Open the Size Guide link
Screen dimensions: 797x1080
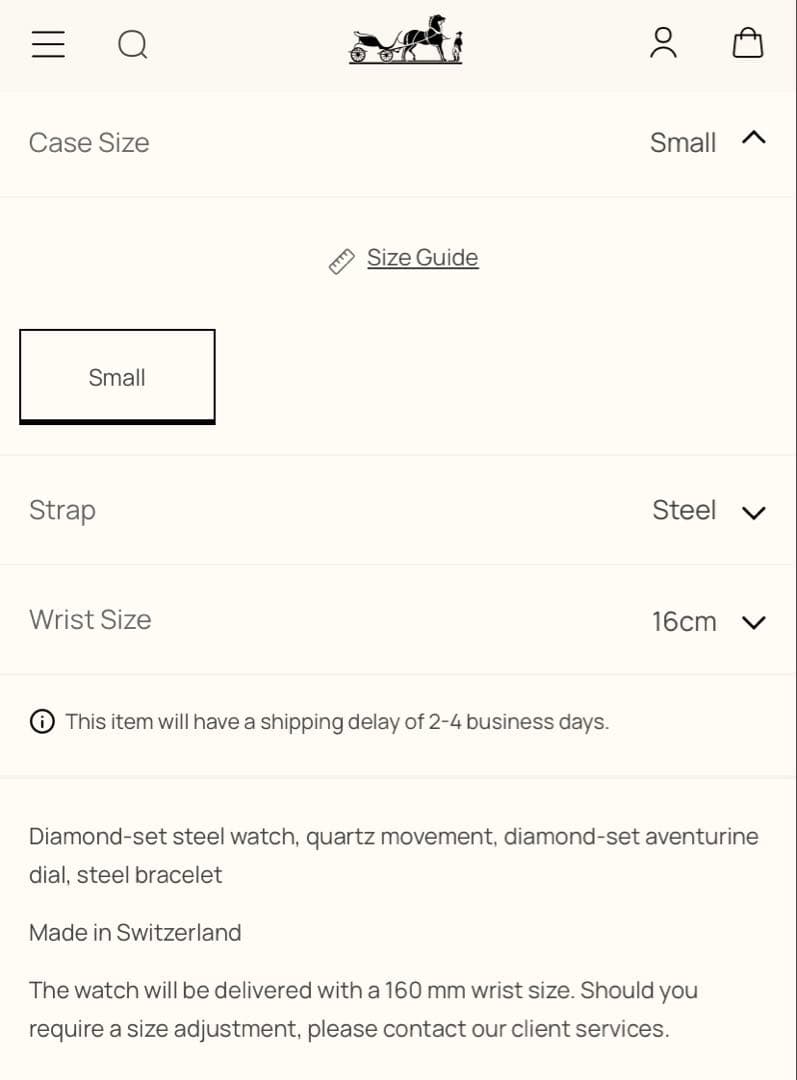(422, 258)
